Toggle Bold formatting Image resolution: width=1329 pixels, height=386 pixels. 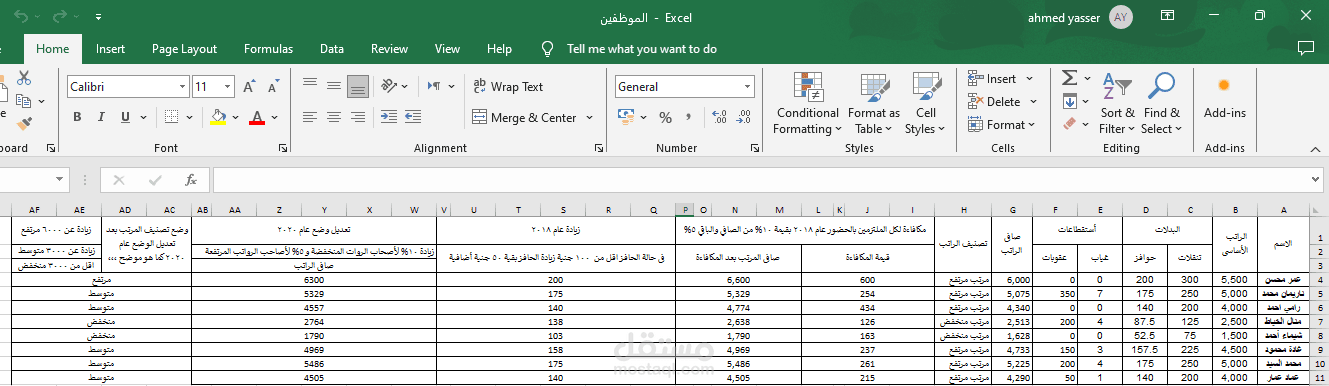coord(78,118)
